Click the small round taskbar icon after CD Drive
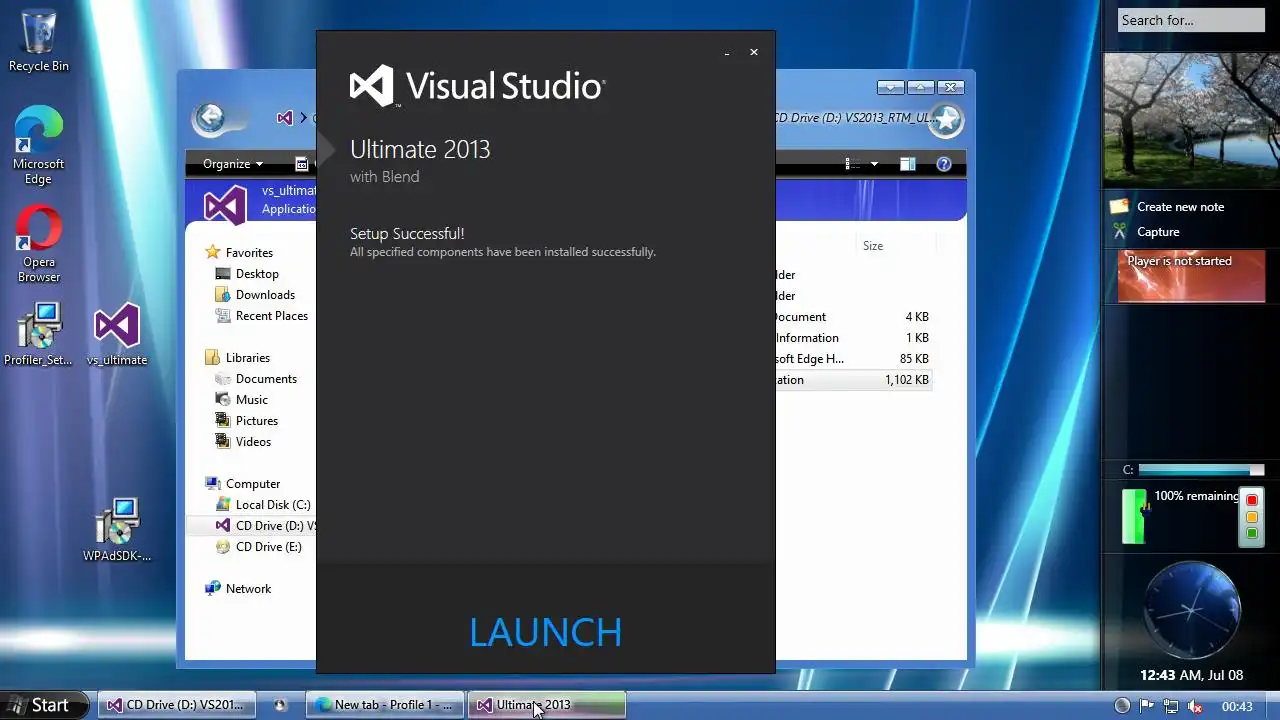1280x720 pixels. pyautogui.click(x=280, y=705)
